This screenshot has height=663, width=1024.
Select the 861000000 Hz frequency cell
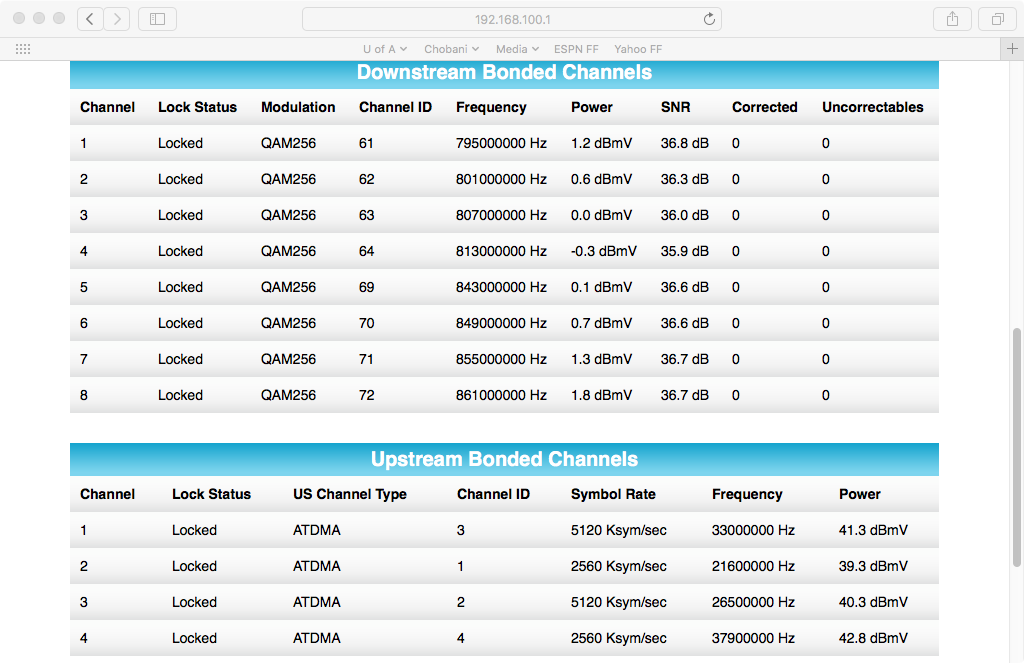[501, 395]
